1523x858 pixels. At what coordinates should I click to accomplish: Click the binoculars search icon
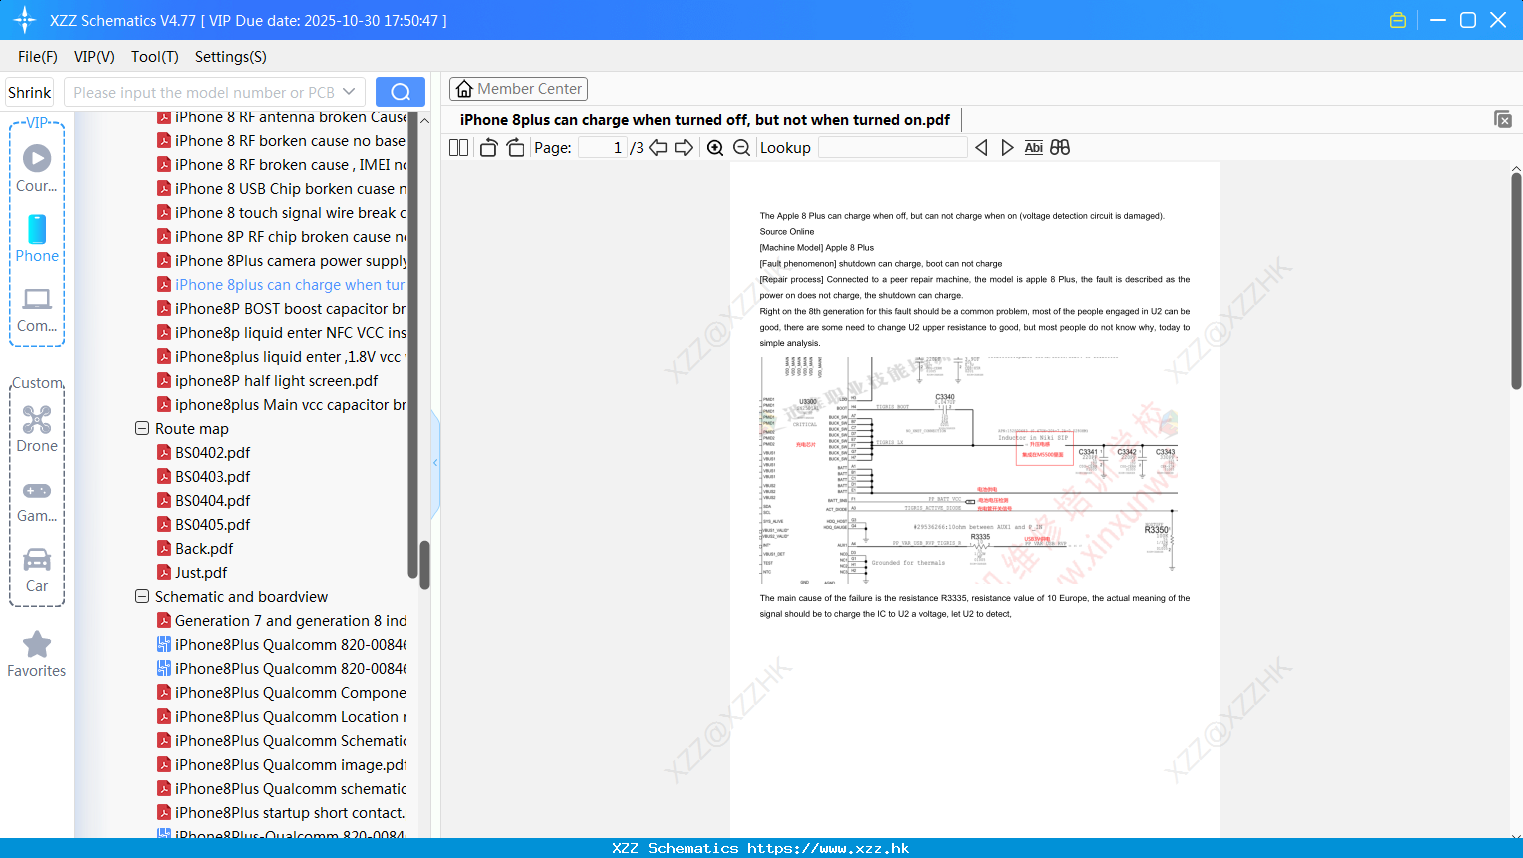point(1060,148)
